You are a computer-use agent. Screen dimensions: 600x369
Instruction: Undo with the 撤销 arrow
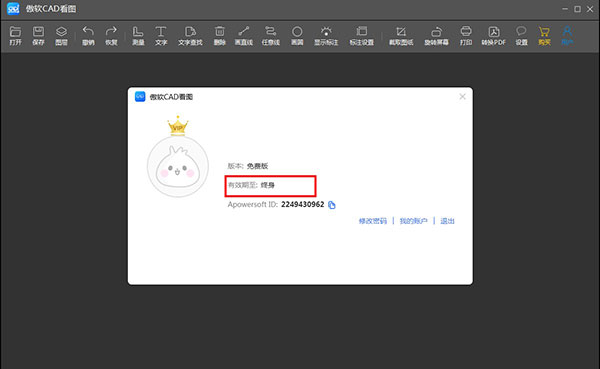(88, 36)
